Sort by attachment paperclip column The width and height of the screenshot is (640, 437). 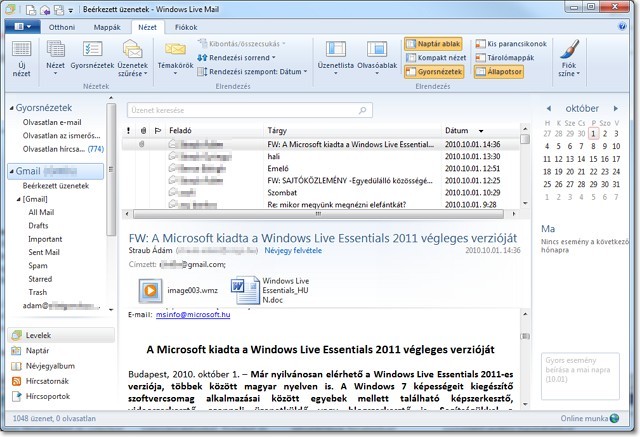coord(143,131)
